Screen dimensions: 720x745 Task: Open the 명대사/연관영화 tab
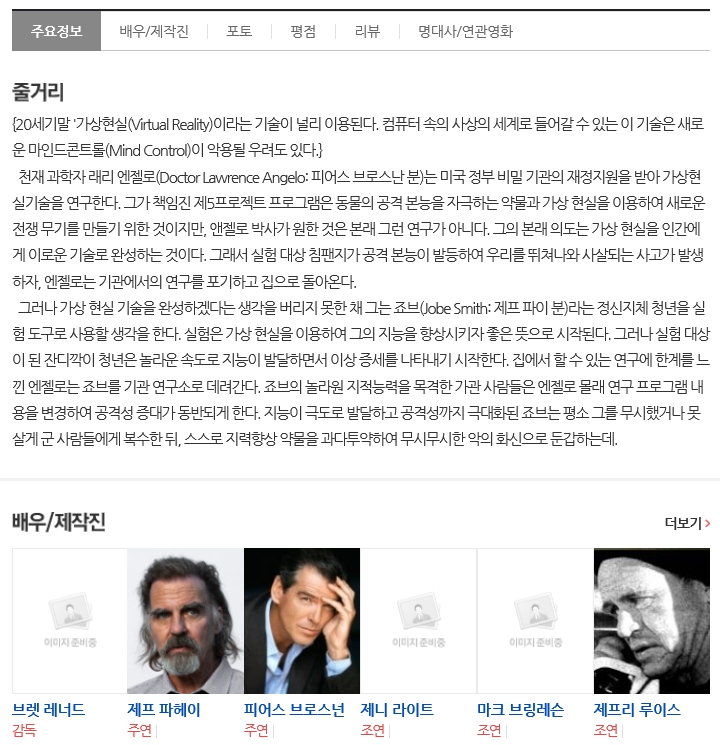tap(465, 31)
